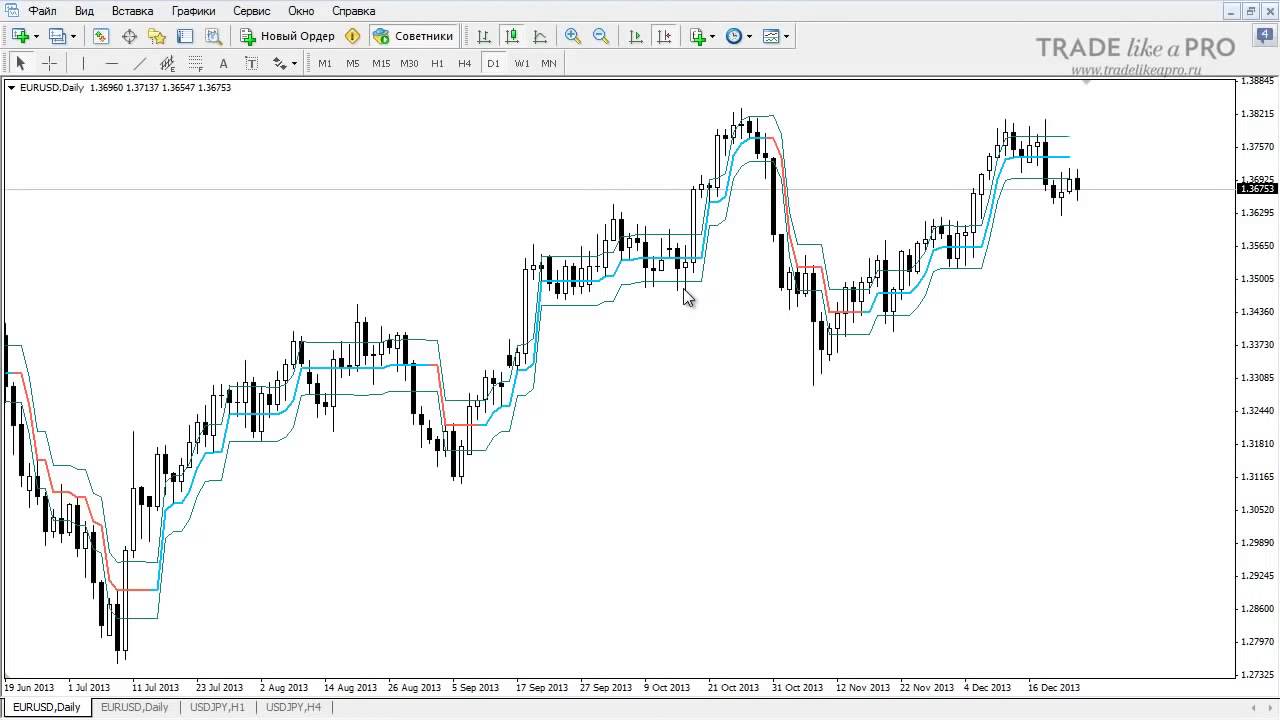Viewport: 1280px width, 720px height.
Task: Open the Data Window crosshair-circle icon
Action: [129, 36]
